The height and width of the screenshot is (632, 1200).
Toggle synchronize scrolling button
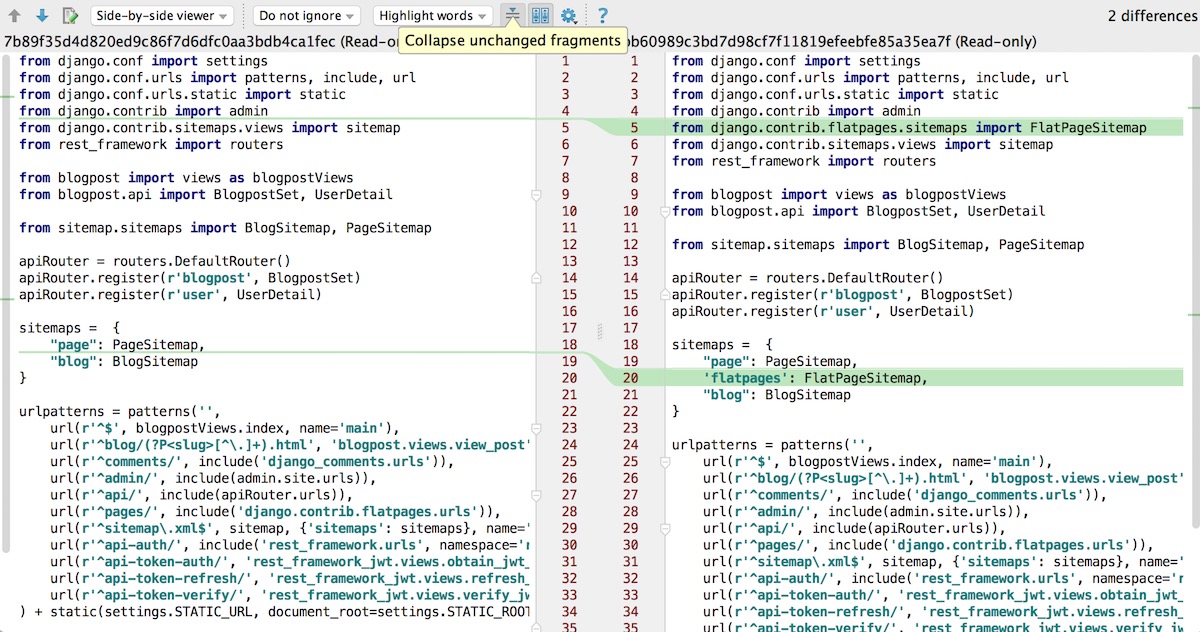(x=540, y=15)
